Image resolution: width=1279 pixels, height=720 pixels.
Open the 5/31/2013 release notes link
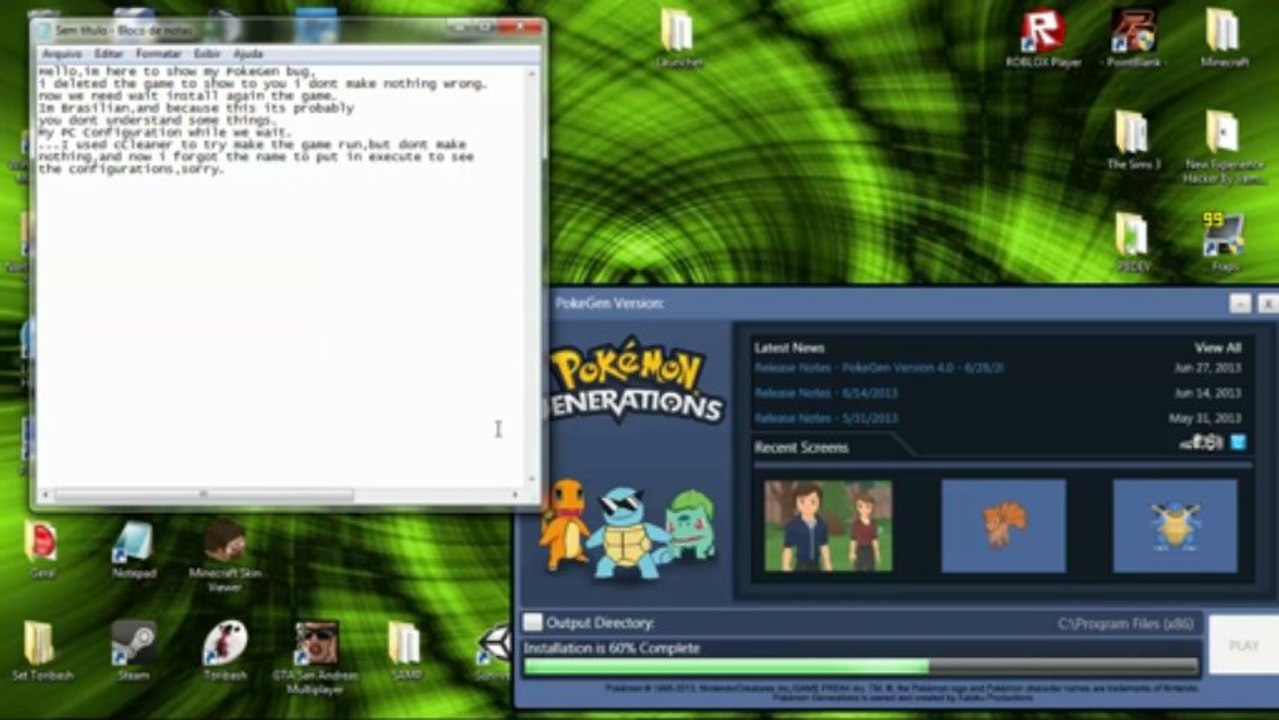826,418
